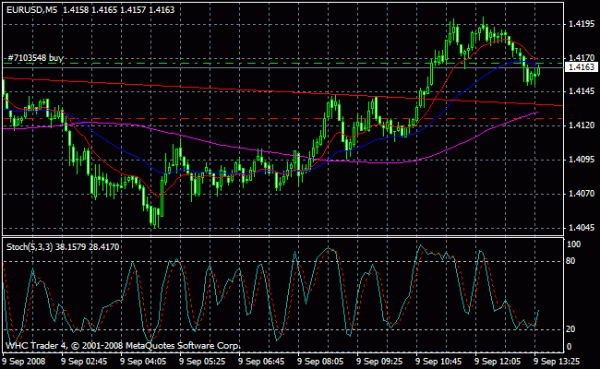Click the 1.4195 price axis label
This screenshot has width=600, height=369.
click(582, 24)
